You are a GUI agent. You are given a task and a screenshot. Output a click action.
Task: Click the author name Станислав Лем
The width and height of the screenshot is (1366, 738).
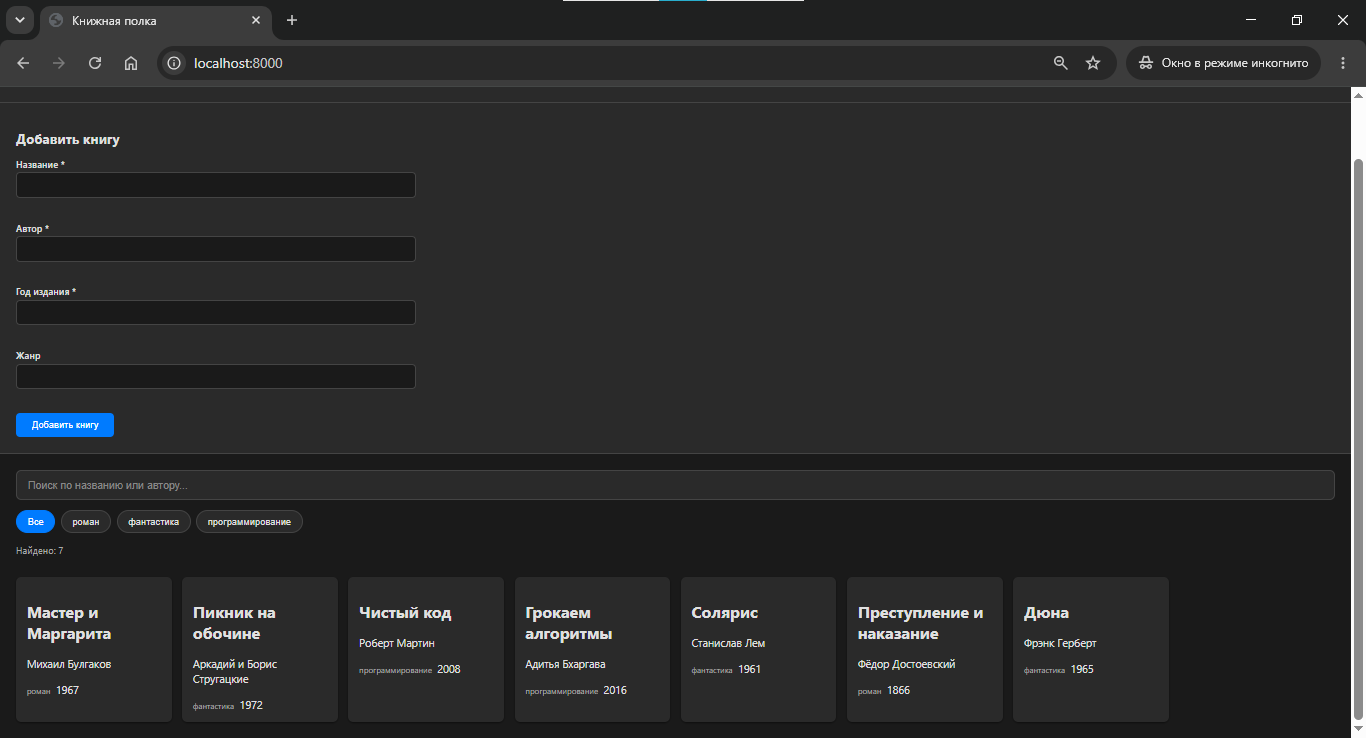click(x=728, y=643)
